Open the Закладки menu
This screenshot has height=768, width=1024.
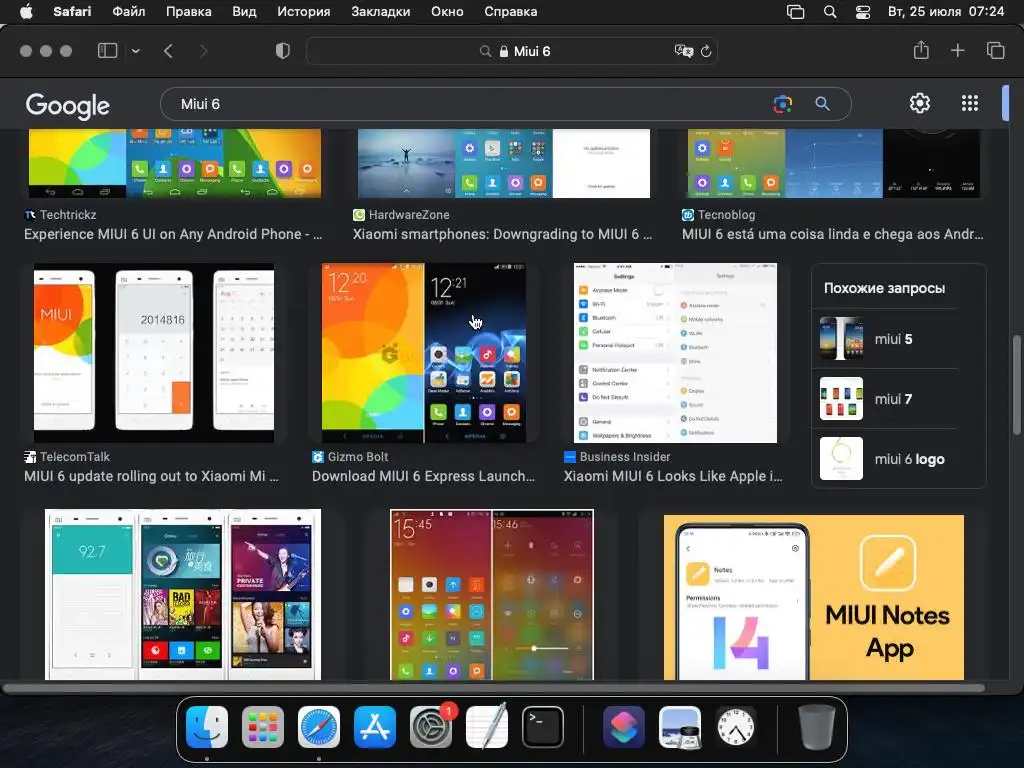381,12
